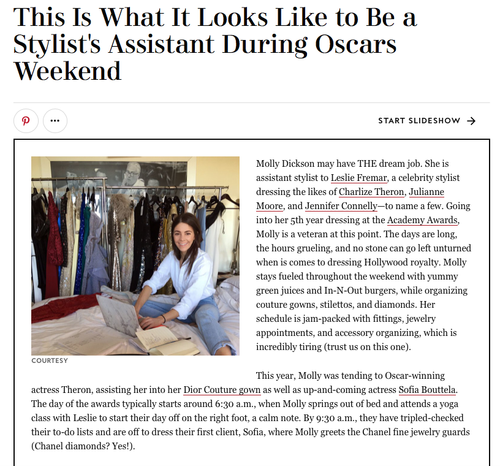Visit the Jennifer Connelly link
Screen dimensions: 500x466
341,206
